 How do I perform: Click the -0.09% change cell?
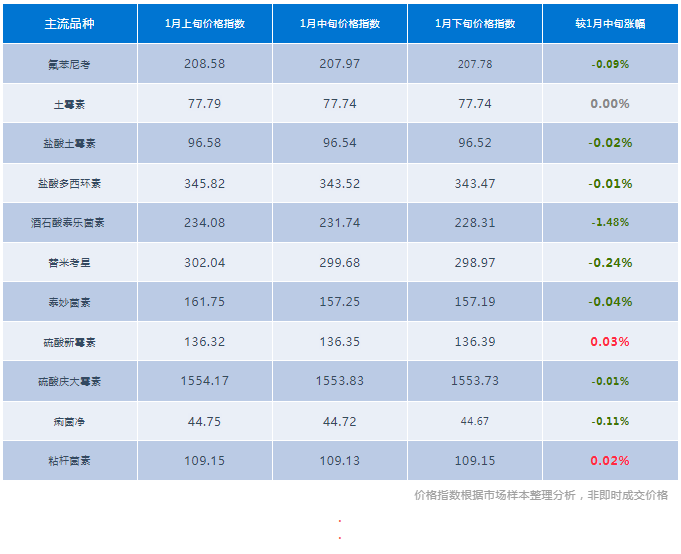(x=610, y=64)
